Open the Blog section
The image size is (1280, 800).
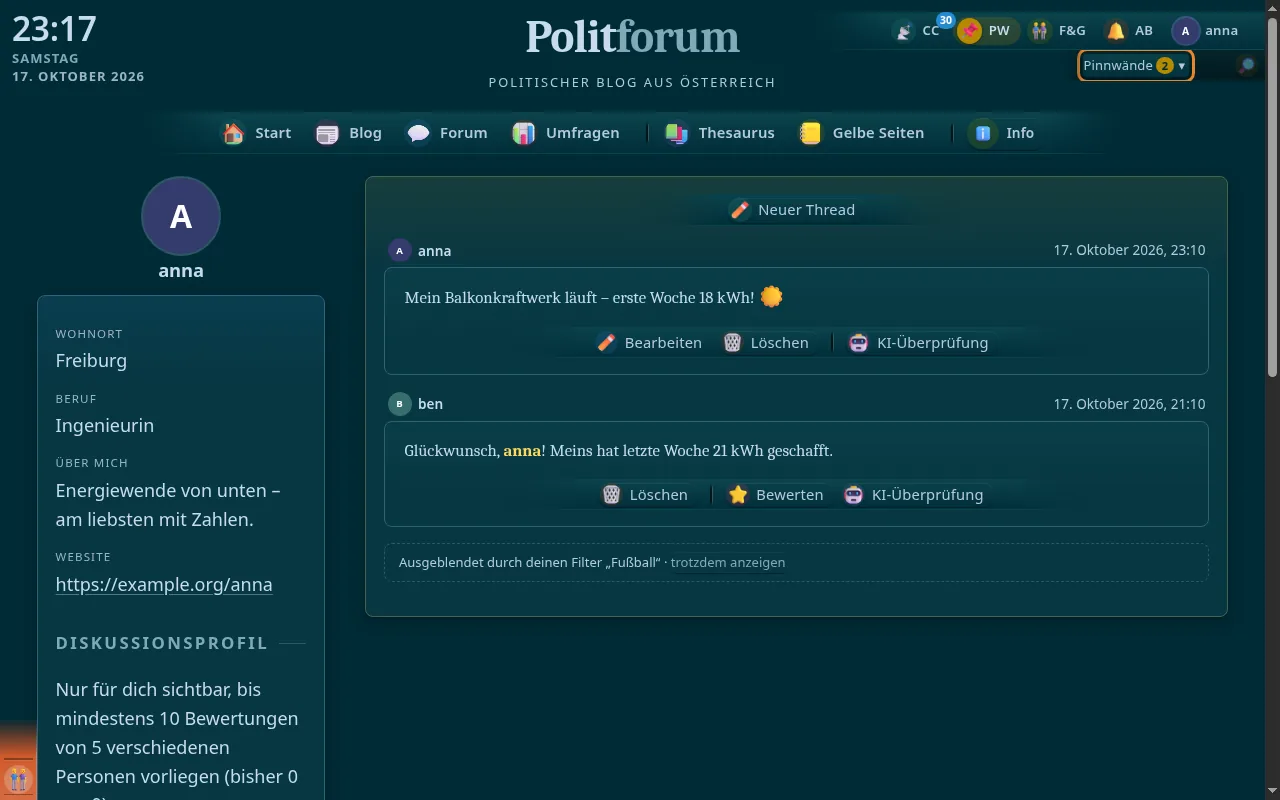[x=349, y=133]
